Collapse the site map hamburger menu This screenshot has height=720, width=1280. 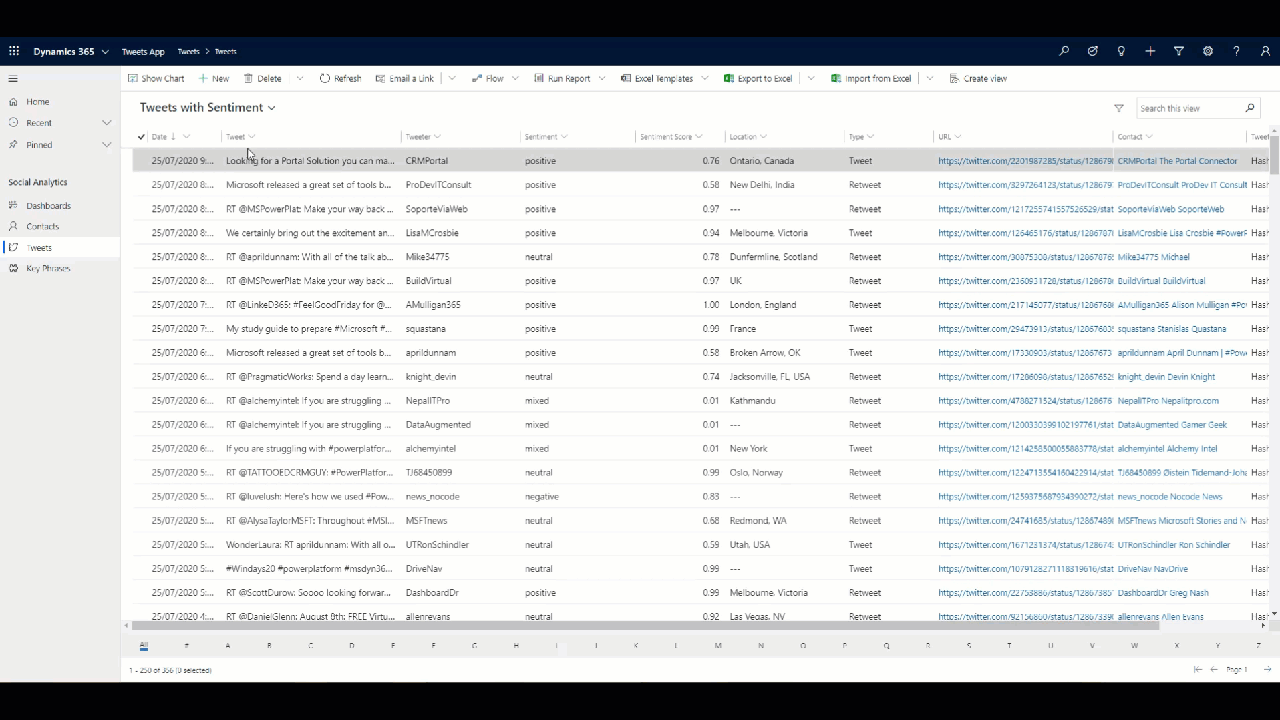point(13,78)
